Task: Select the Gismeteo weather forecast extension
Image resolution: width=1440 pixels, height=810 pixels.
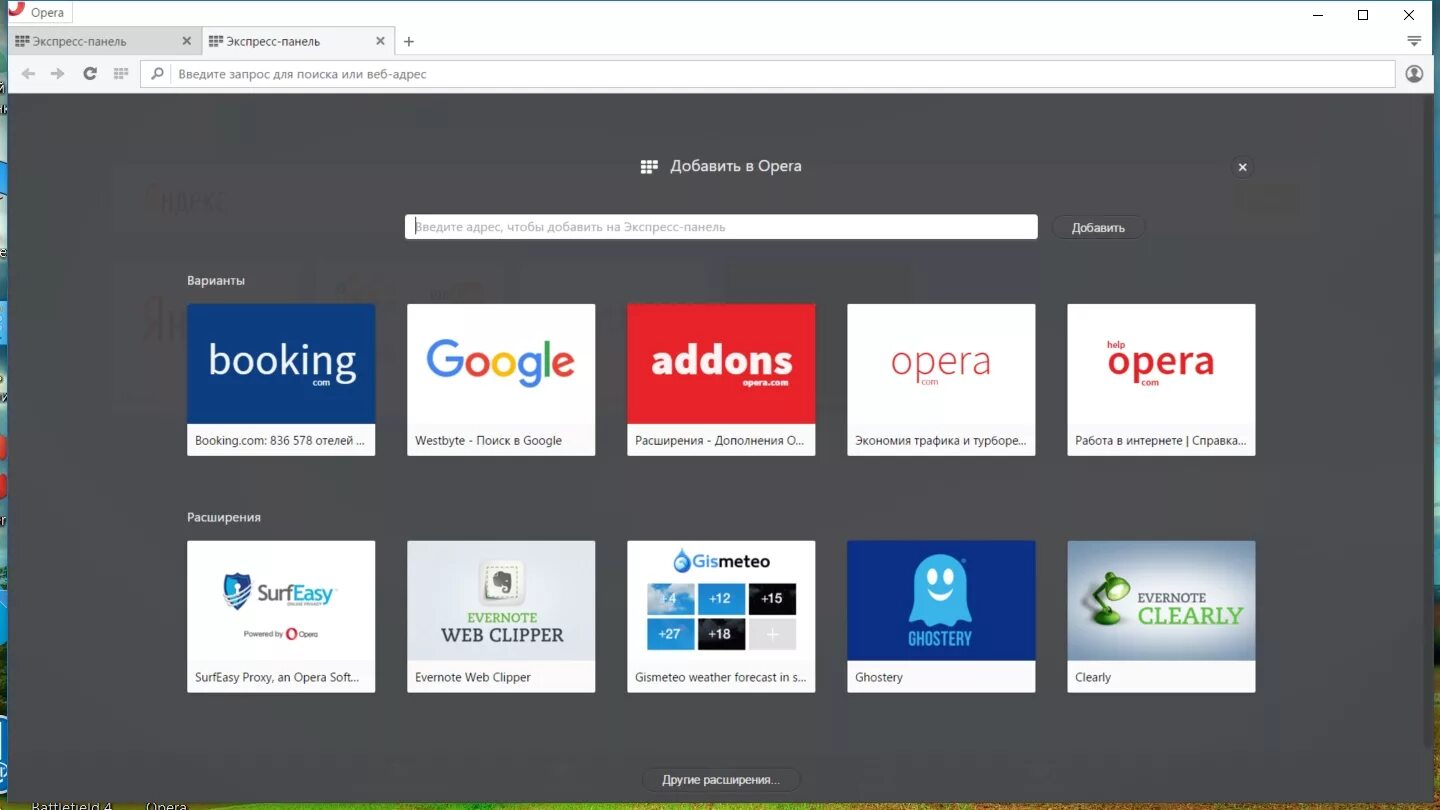Action: point(721,617)
